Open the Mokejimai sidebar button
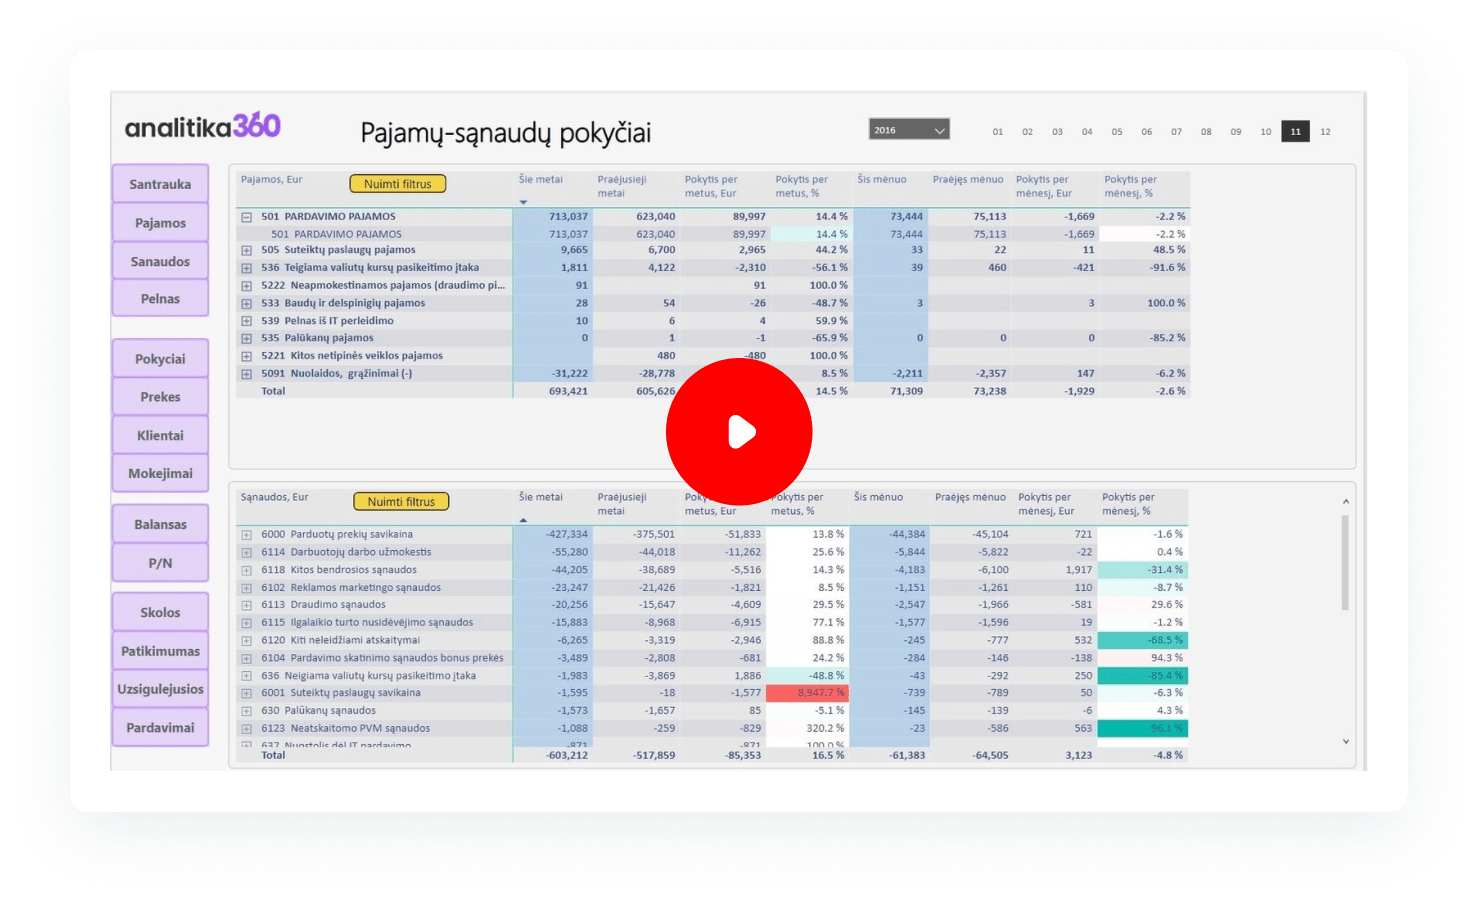The image size is (1478, 902). [160, 473]
